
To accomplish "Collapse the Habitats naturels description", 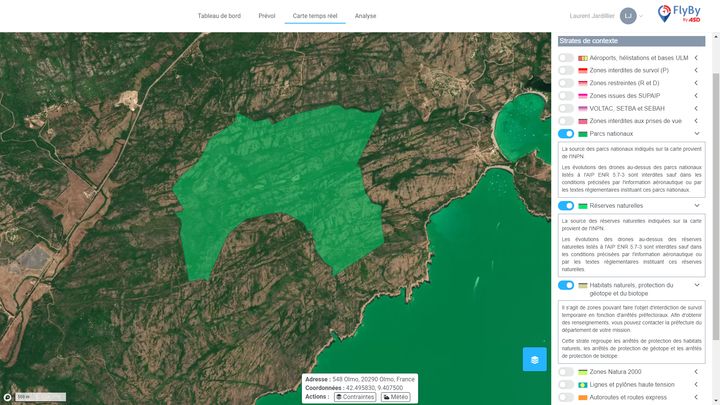I will (697, 285).
